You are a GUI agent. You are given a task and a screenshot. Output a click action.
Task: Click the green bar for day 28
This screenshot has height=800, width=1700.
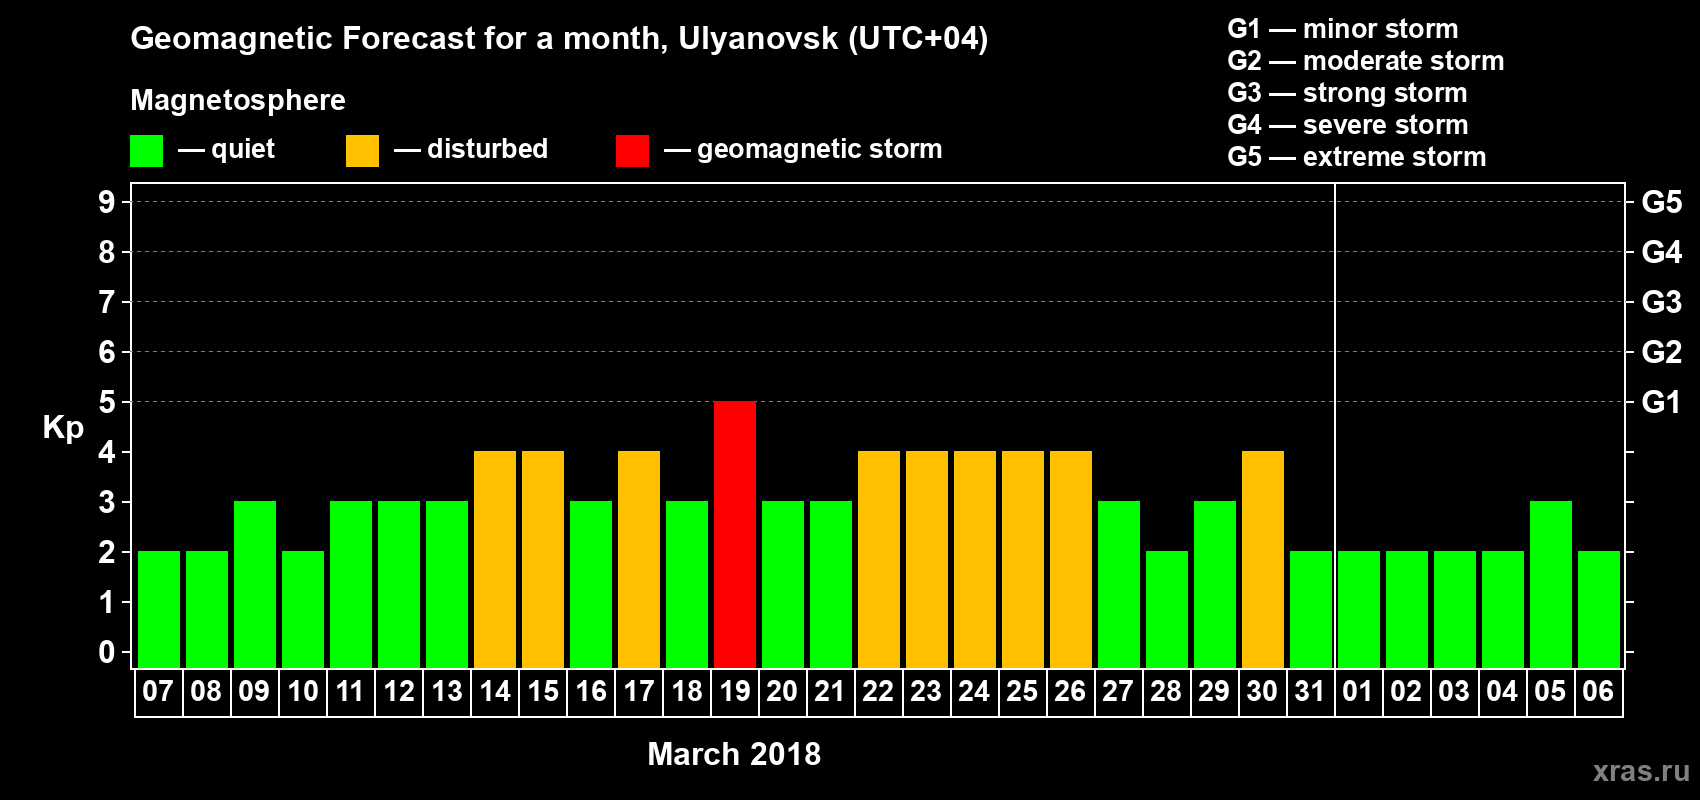1167,609
